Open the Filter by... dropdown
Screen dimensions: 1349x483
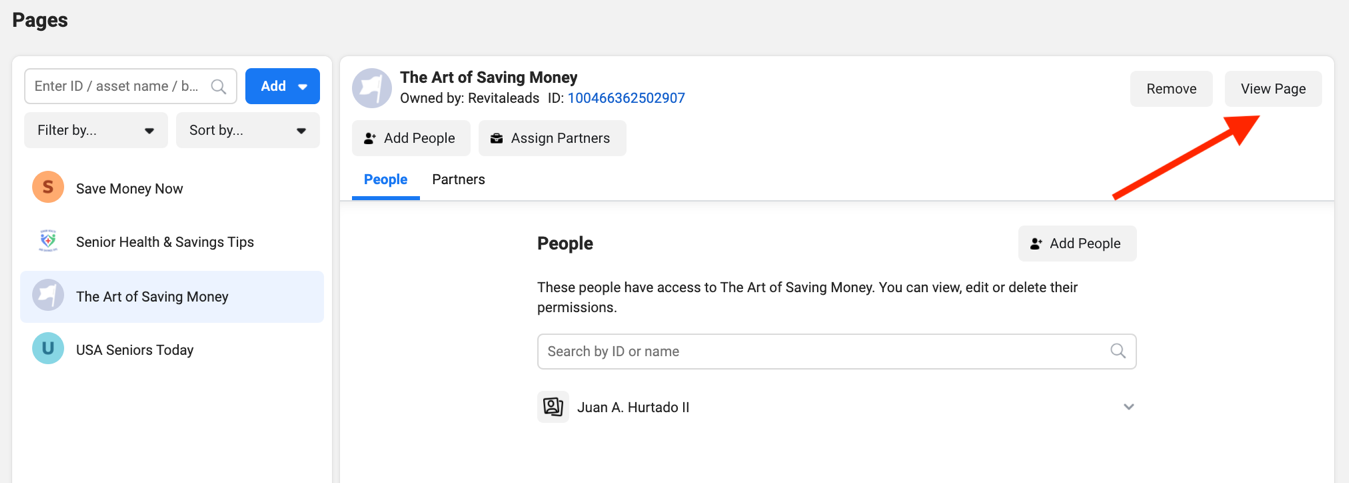tap(96, 130)
